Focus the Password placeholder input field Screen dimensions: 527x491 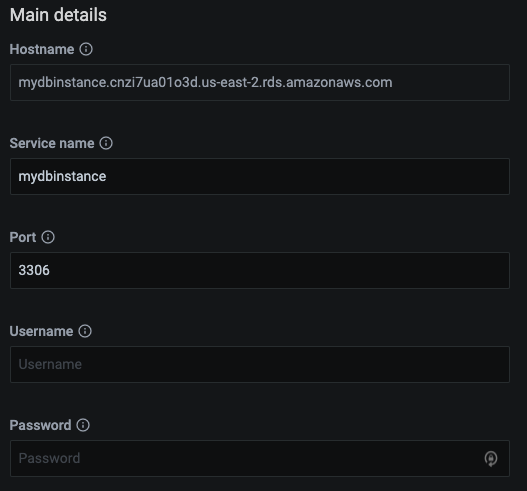[x=260, y=458]
